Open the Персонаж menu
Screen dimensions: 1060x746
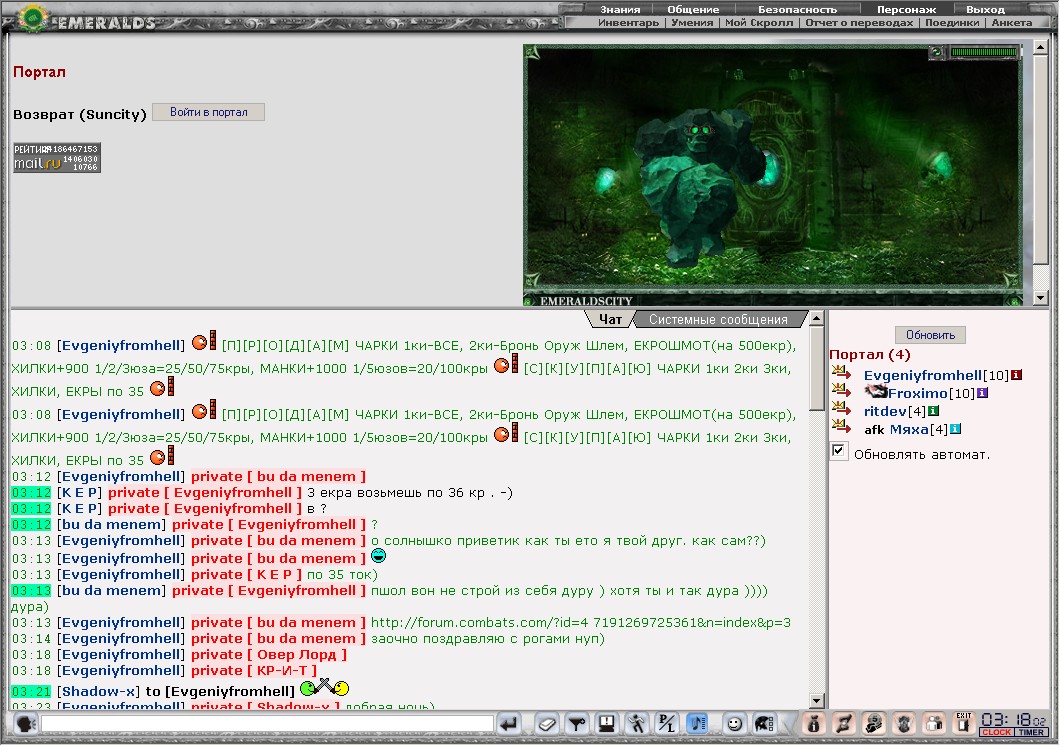tap(907, 9)
